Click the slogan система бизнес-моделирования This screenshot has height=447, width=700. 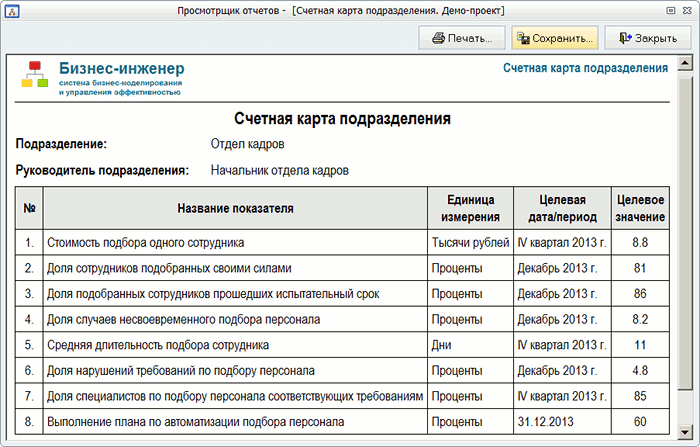pos(121,83)
